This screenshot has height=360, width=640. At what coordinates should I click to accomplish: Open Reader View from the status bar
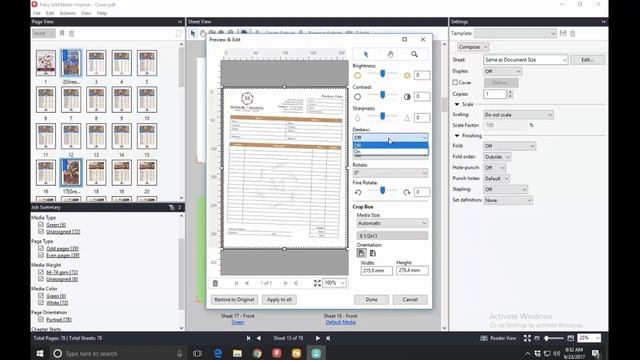pos(498,338)
